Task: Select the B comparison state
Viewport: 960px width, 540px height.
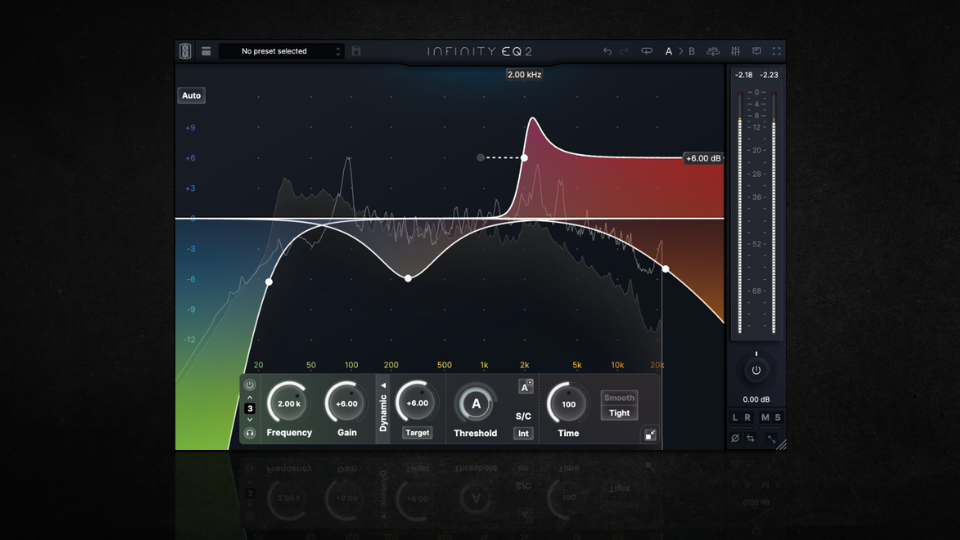Action: click(x=692, y=51)
